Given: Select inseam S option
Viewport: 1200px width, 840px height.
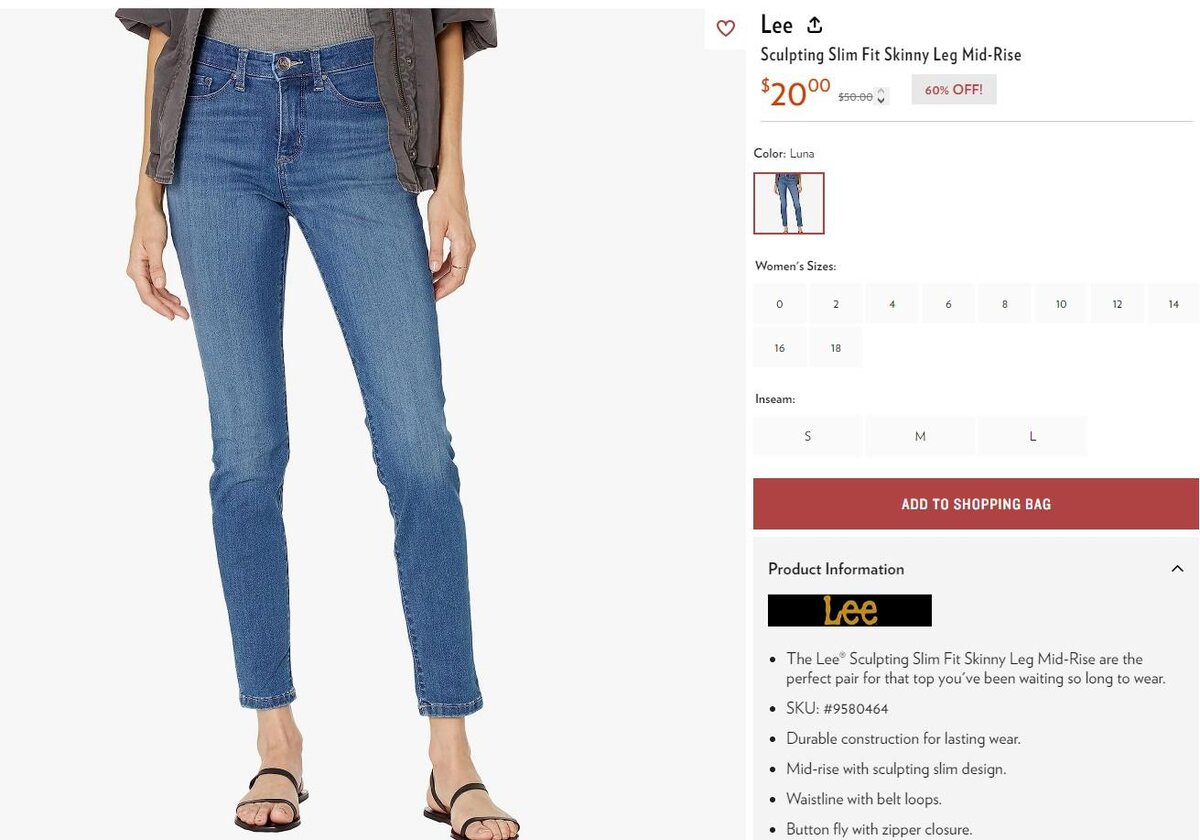Looking at the screenshot, I should click(x=808, y=436).
